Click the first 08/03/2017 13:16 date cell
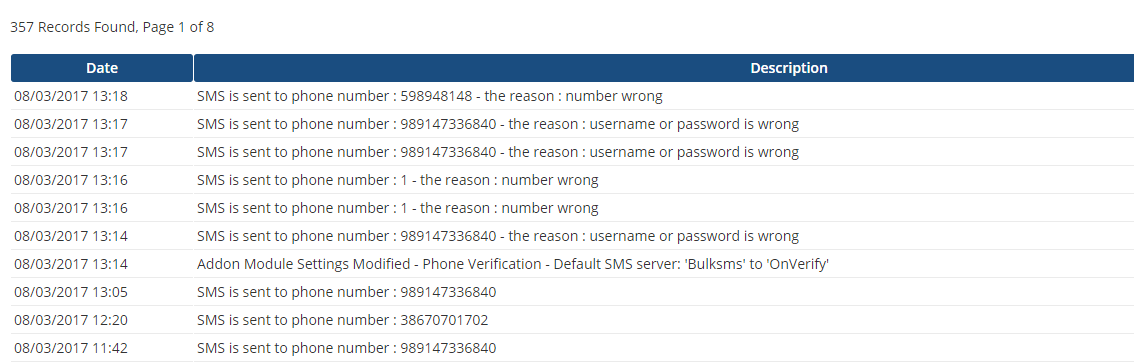Screen dimensions: 1134x362 71,180
